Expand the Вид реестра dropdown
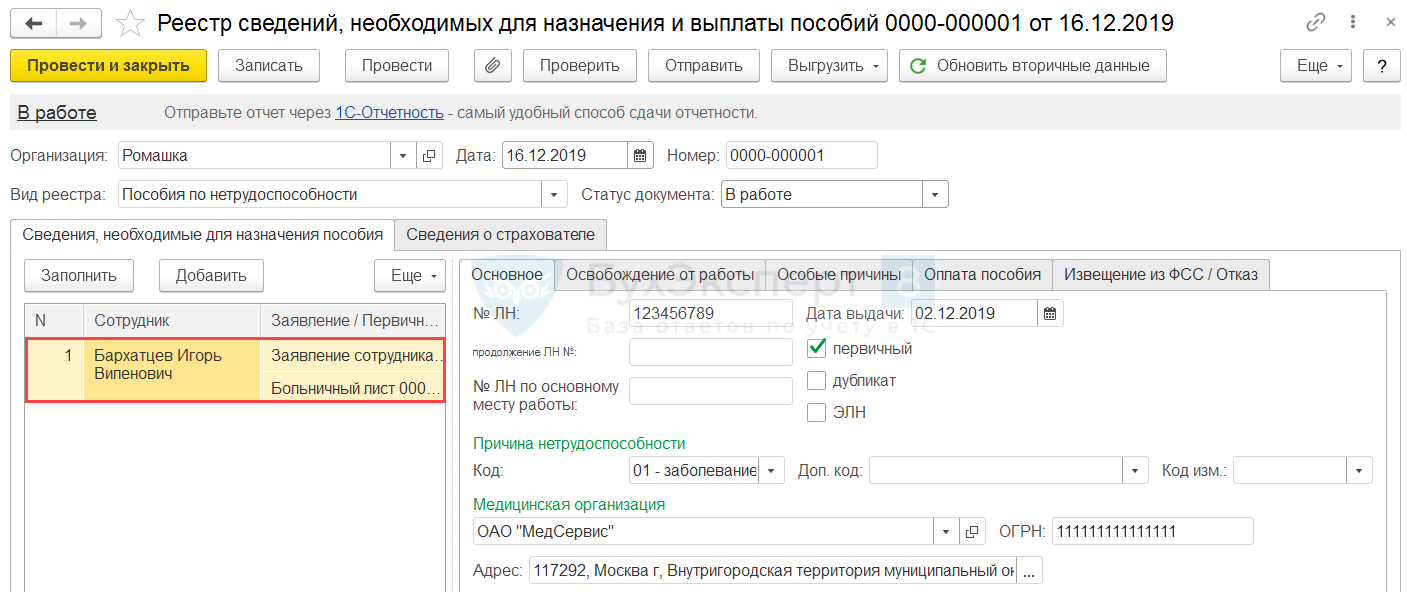1407x592 pixels. pyautogui.click(x=554, y=195)
